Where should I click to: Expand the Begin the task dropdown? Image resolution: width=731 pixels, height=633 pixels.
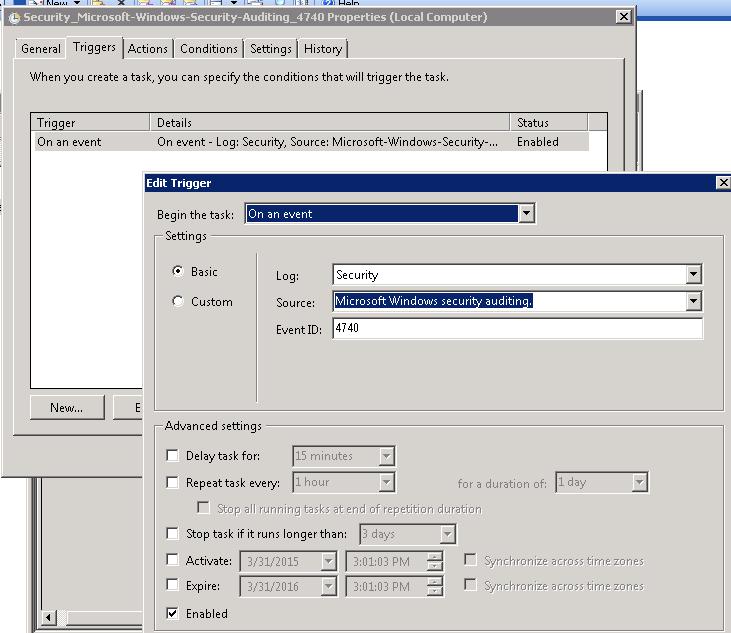526,214
